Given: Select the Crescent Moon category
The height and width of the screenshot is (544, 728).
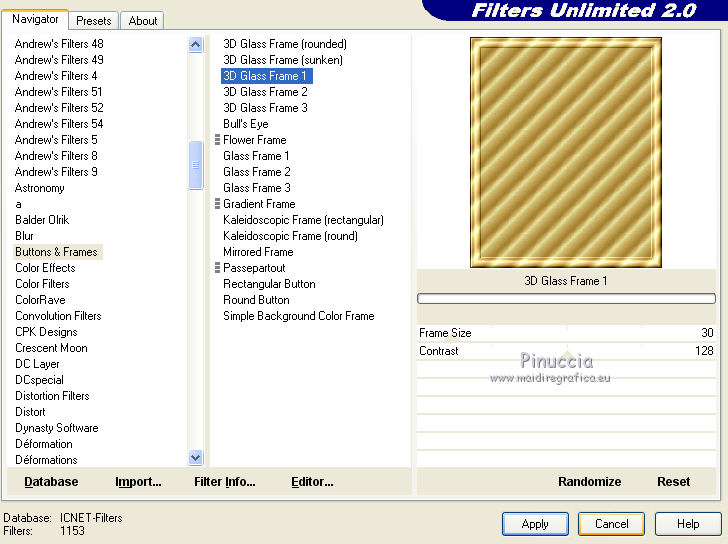Looking at the screenshot, I should click(x=51, y=348).
